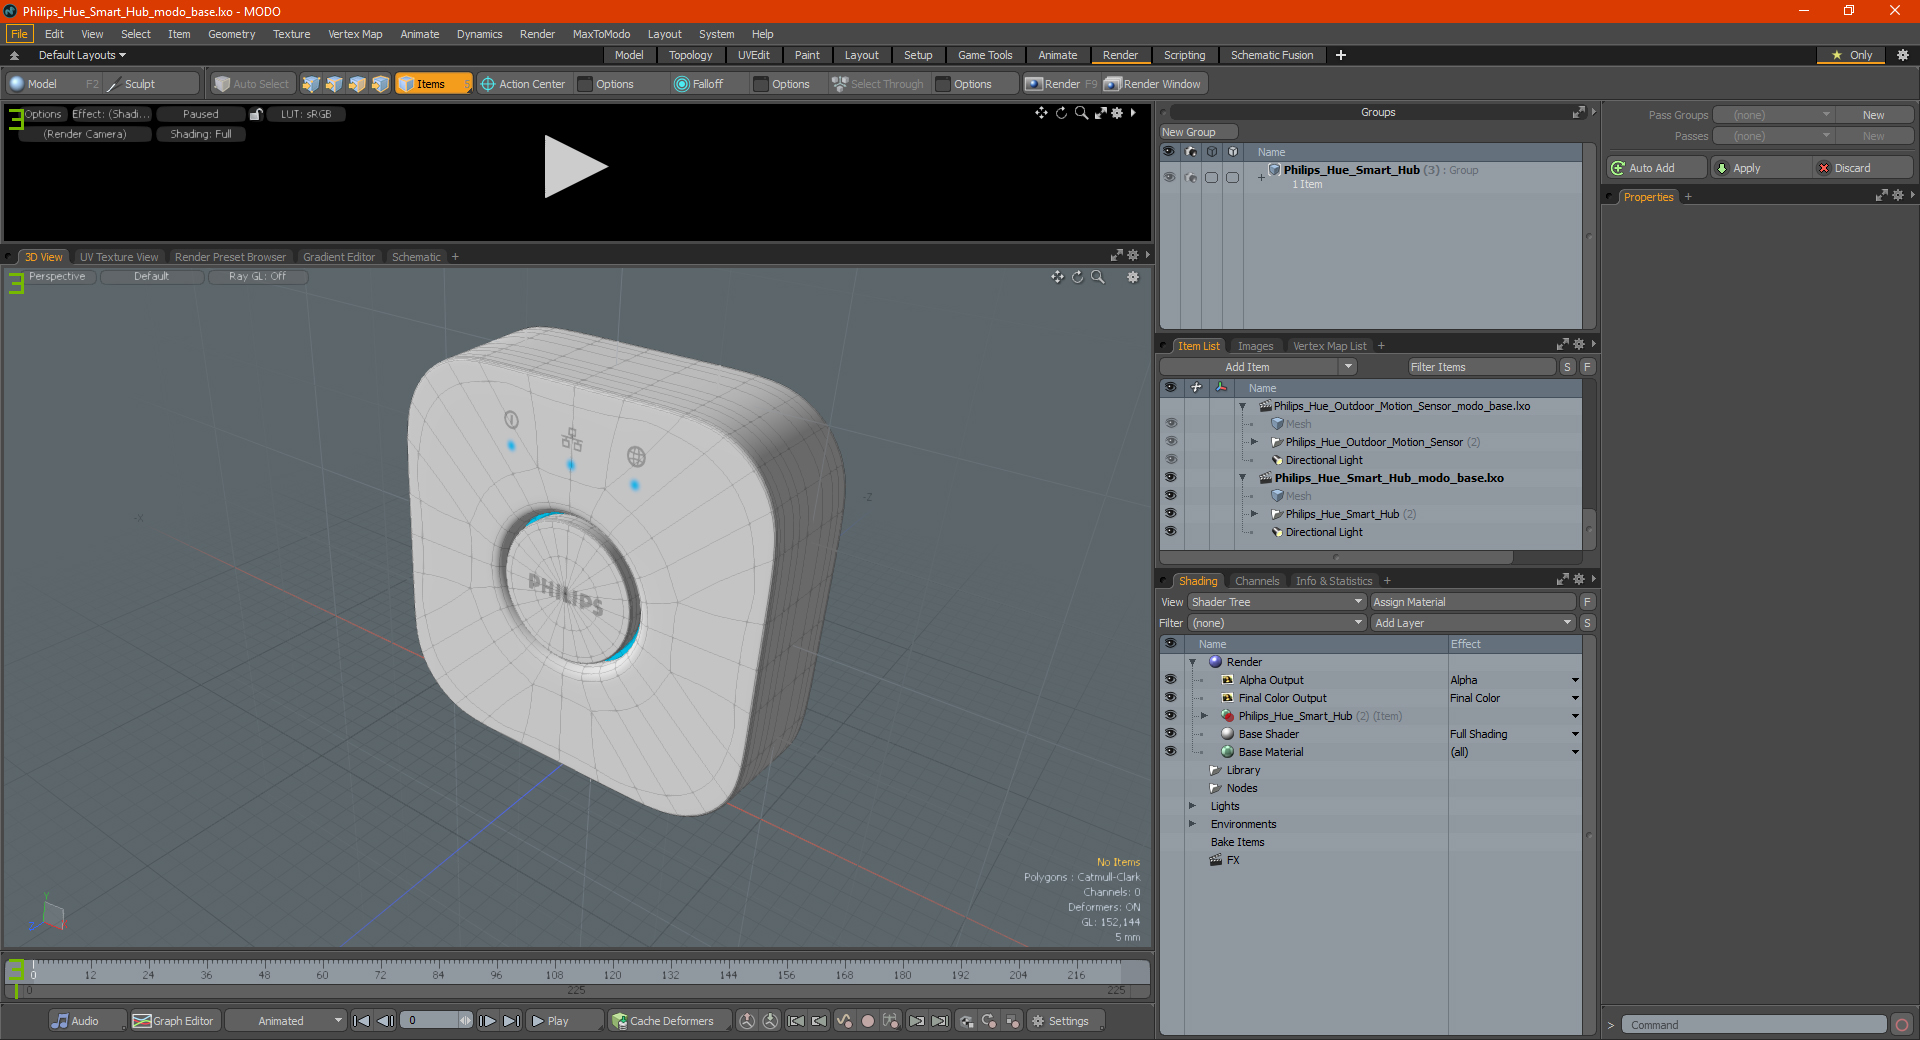Open the Texture menu

pyautogui.click(x=291, y=34)
